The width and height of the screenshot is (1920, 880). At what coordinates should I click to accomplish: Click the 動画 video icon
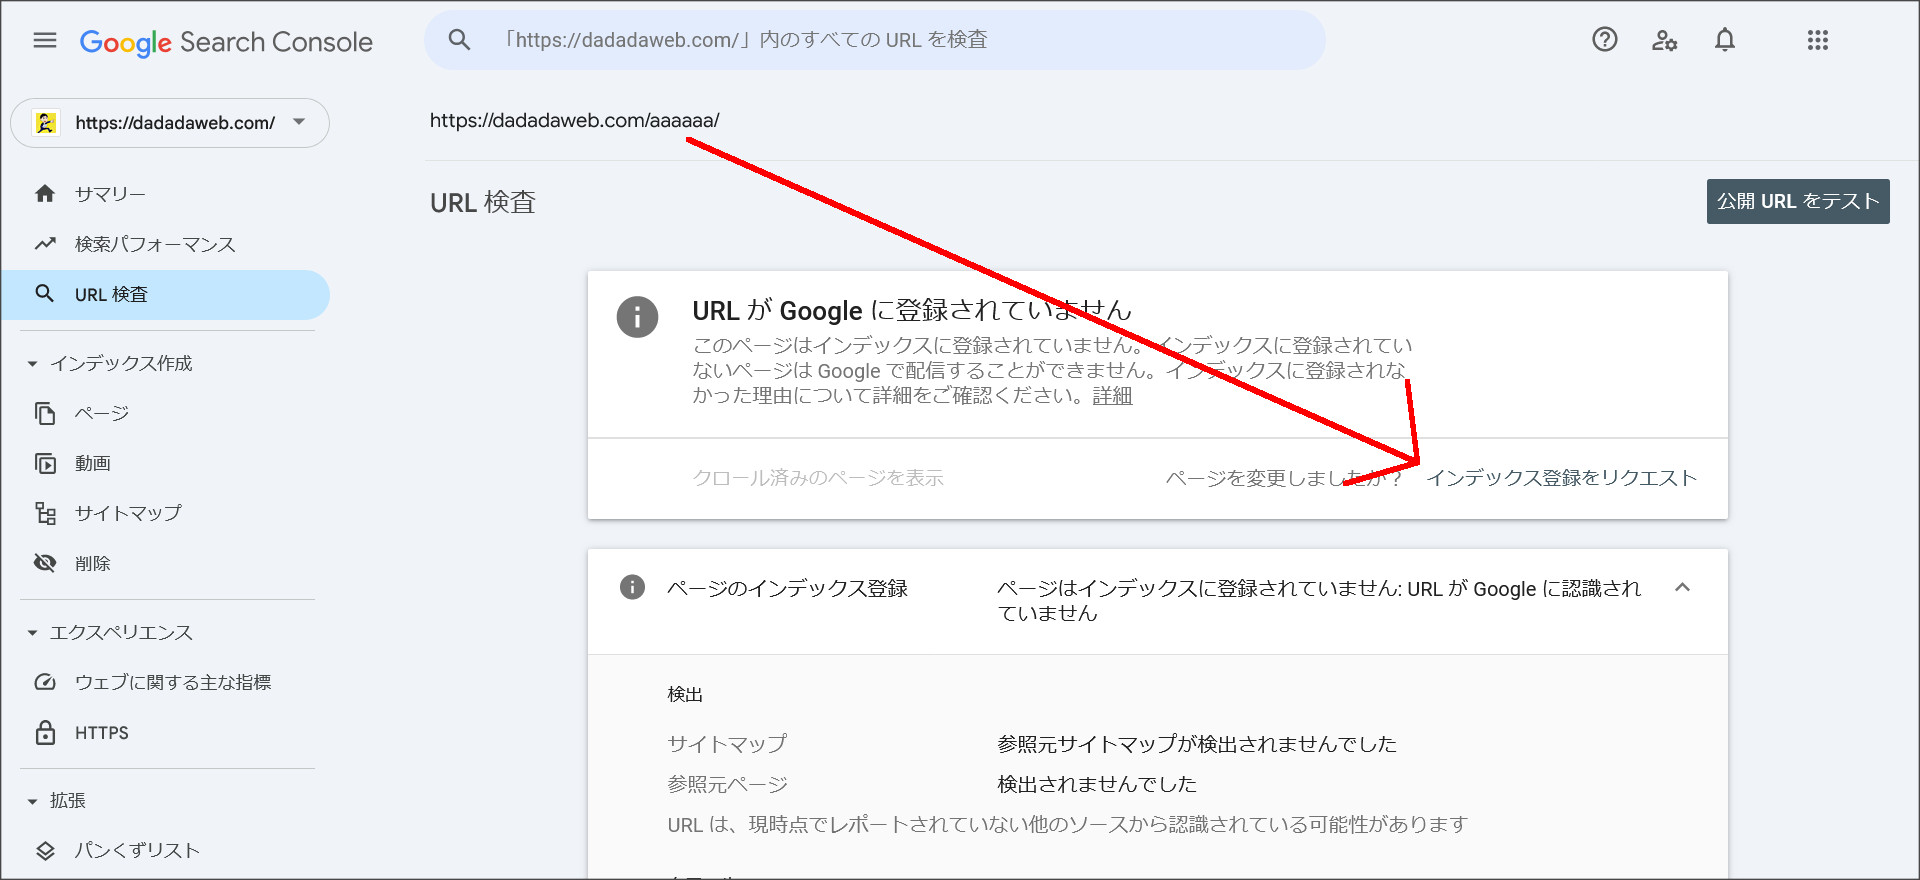45,463
